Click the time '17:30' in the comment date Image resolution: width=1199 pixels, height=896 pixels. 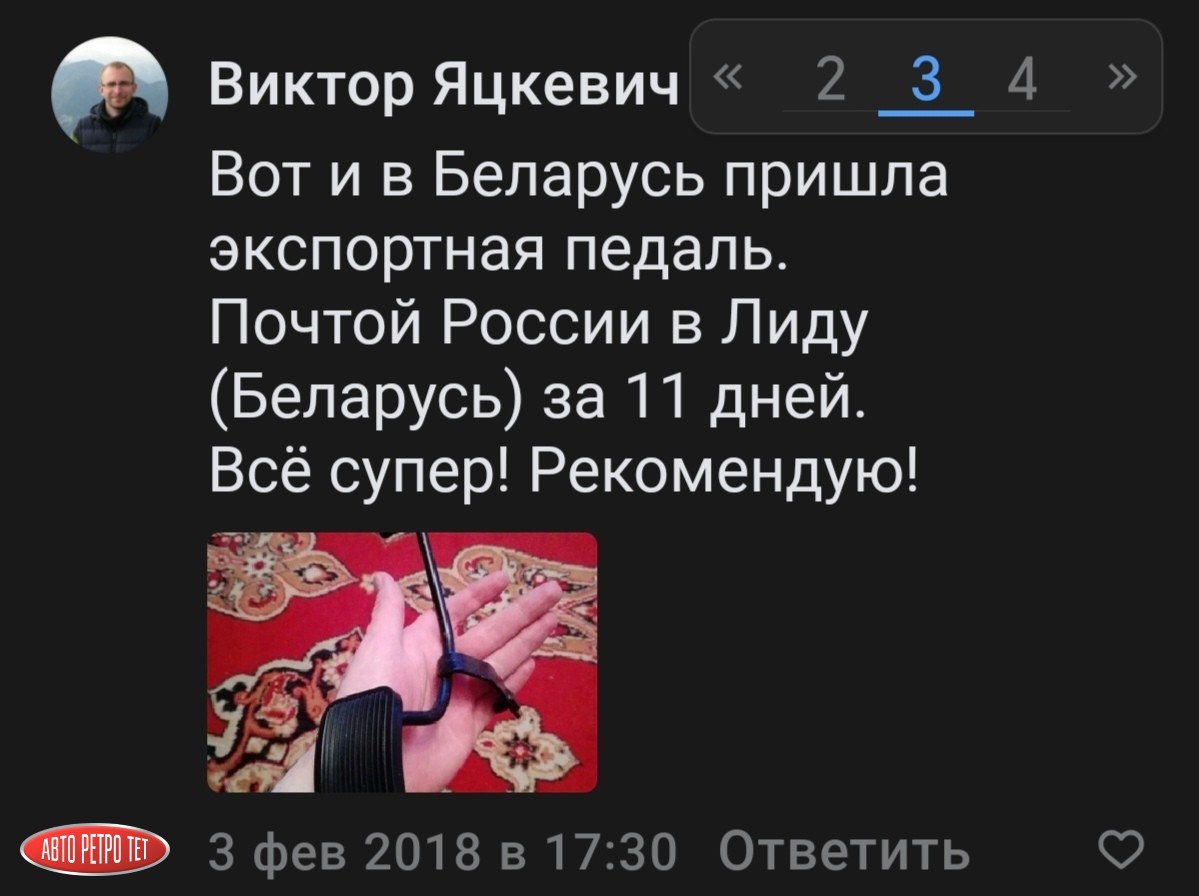pyautogui.click(x=612, y=851)
